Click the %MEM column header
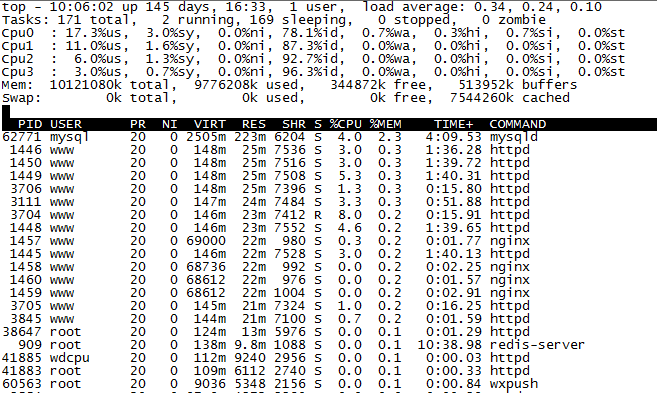This screenshot has width=657, height=393. (385, 124)
